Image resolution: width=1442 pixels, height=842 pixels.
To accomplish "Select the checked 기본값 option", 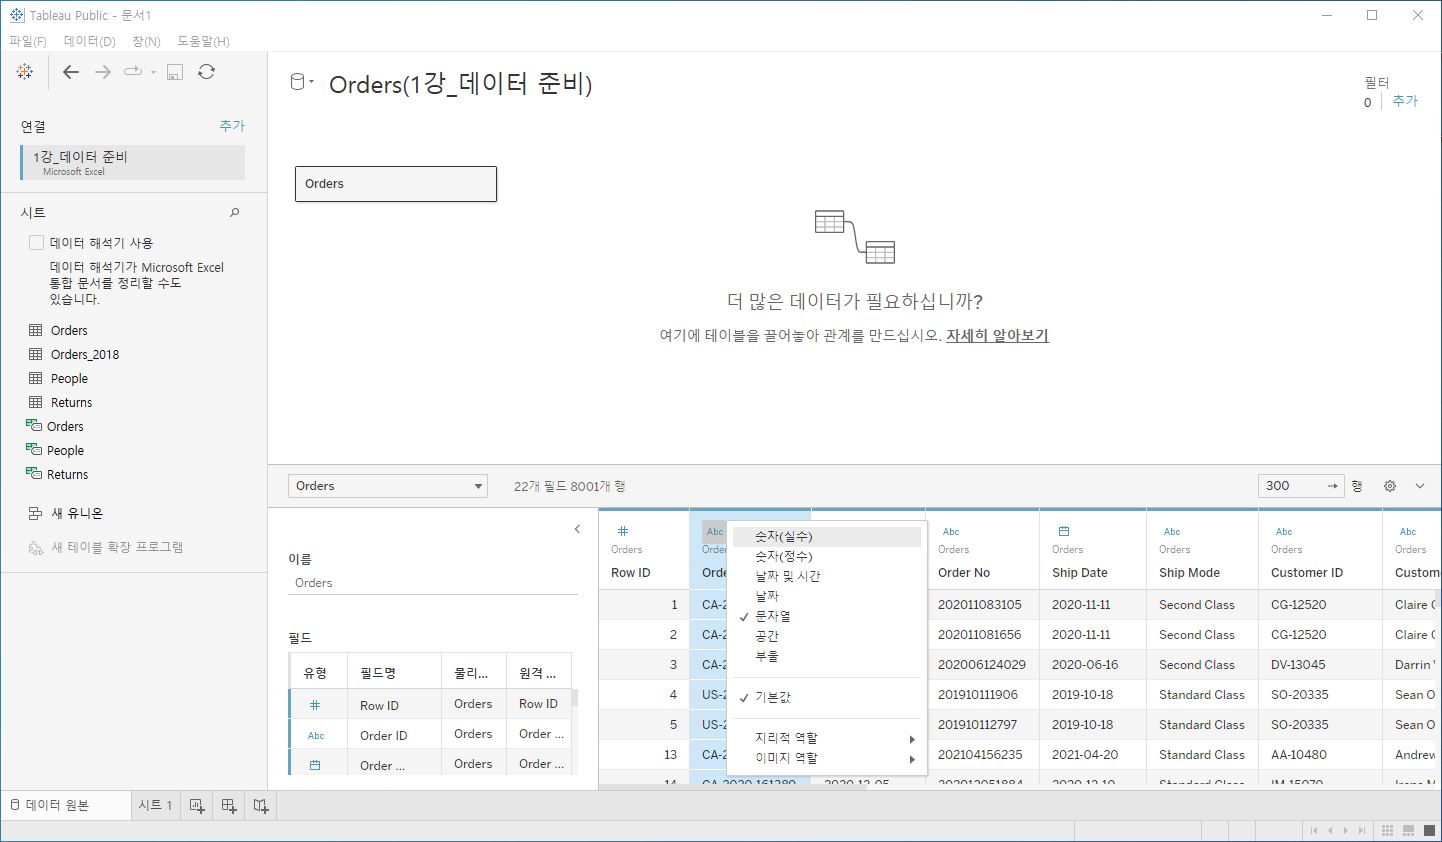I will (x=826, y=697).
